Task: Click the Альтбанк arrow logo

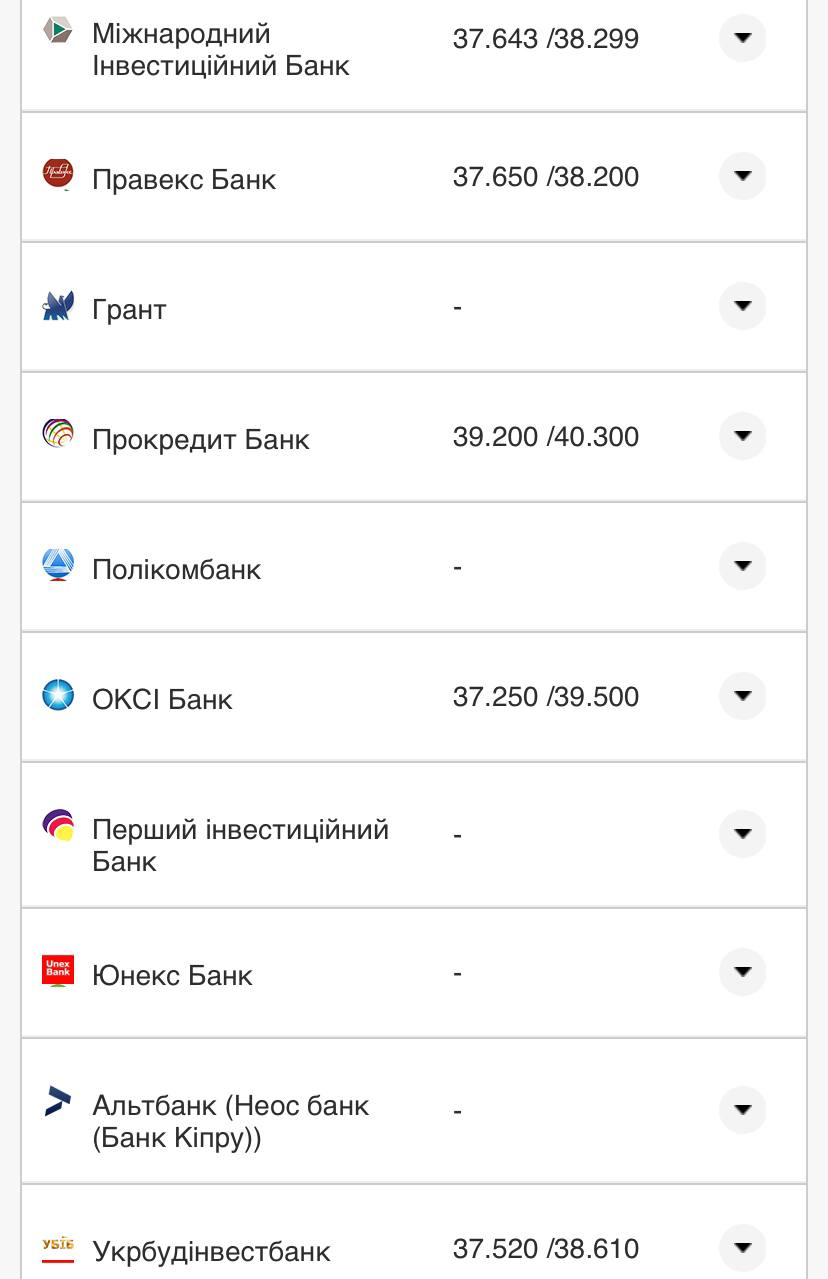Action: (56, 1100)
